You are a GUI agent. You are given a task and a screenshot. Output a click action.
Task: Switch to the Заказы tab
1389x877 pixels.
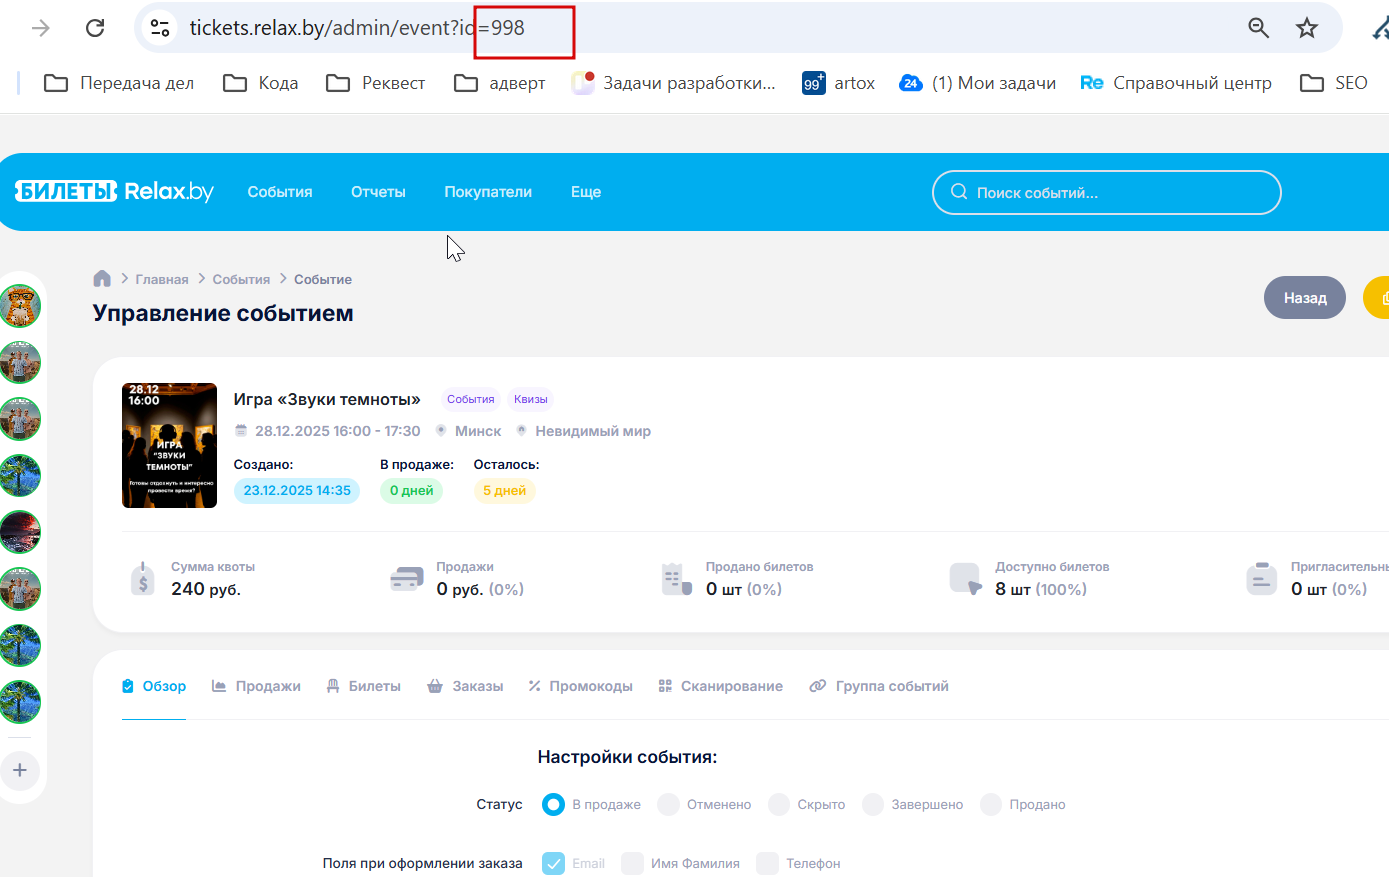click(x=465, y=686)
